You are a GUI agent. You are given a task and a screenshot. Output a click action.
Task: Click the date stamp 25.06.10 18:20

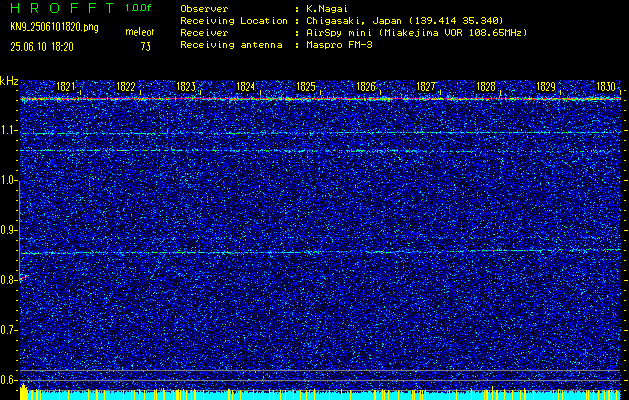(x=42, y=47)
